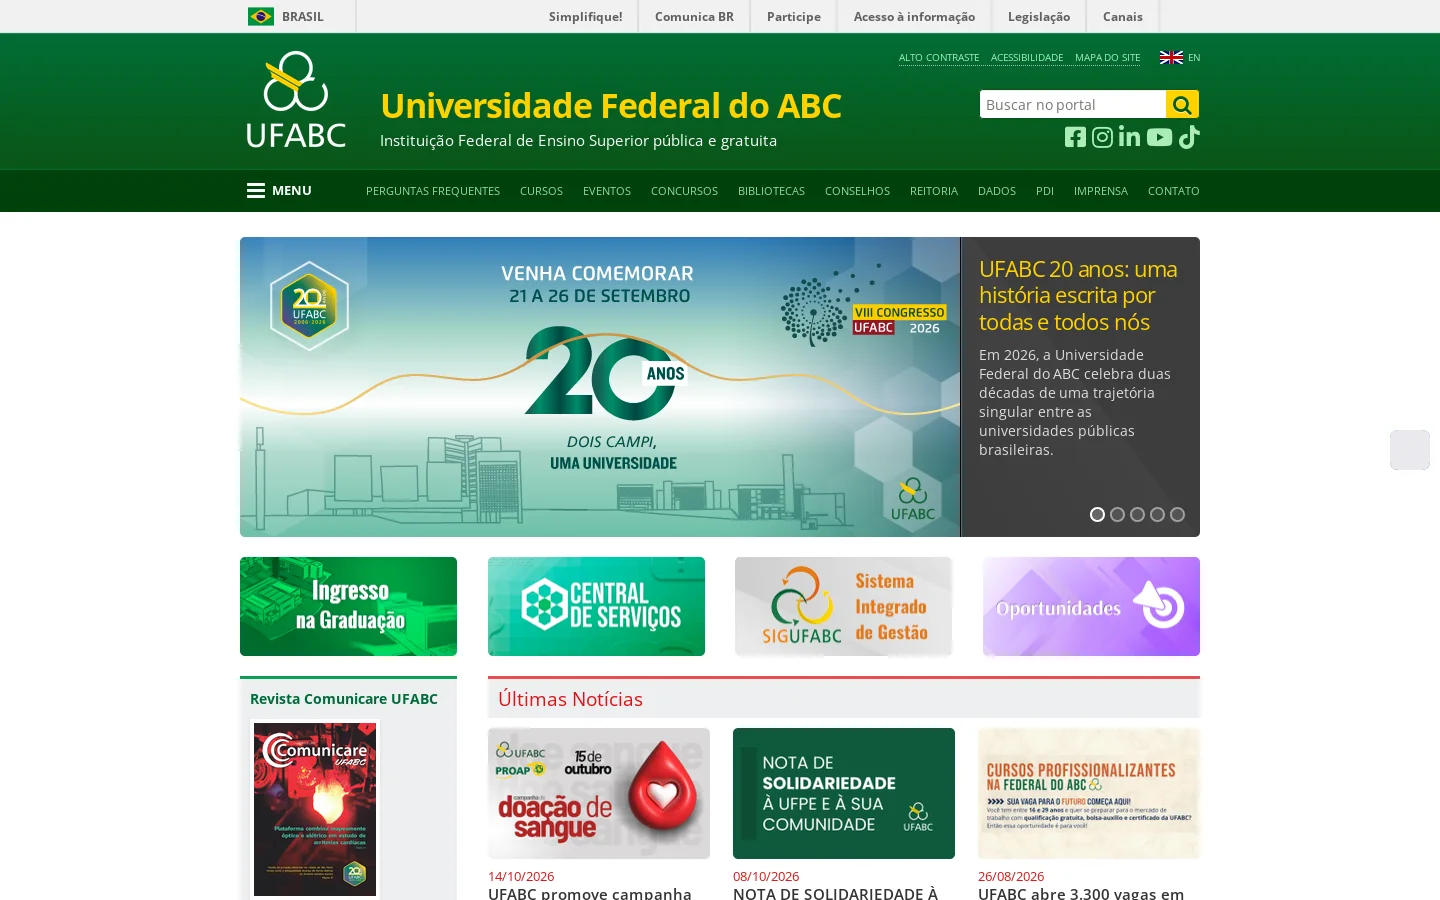The height and width of the screenshot is (900, 1440).
Task: Select fifth carousel slide dot
Action: (1177, 514)
